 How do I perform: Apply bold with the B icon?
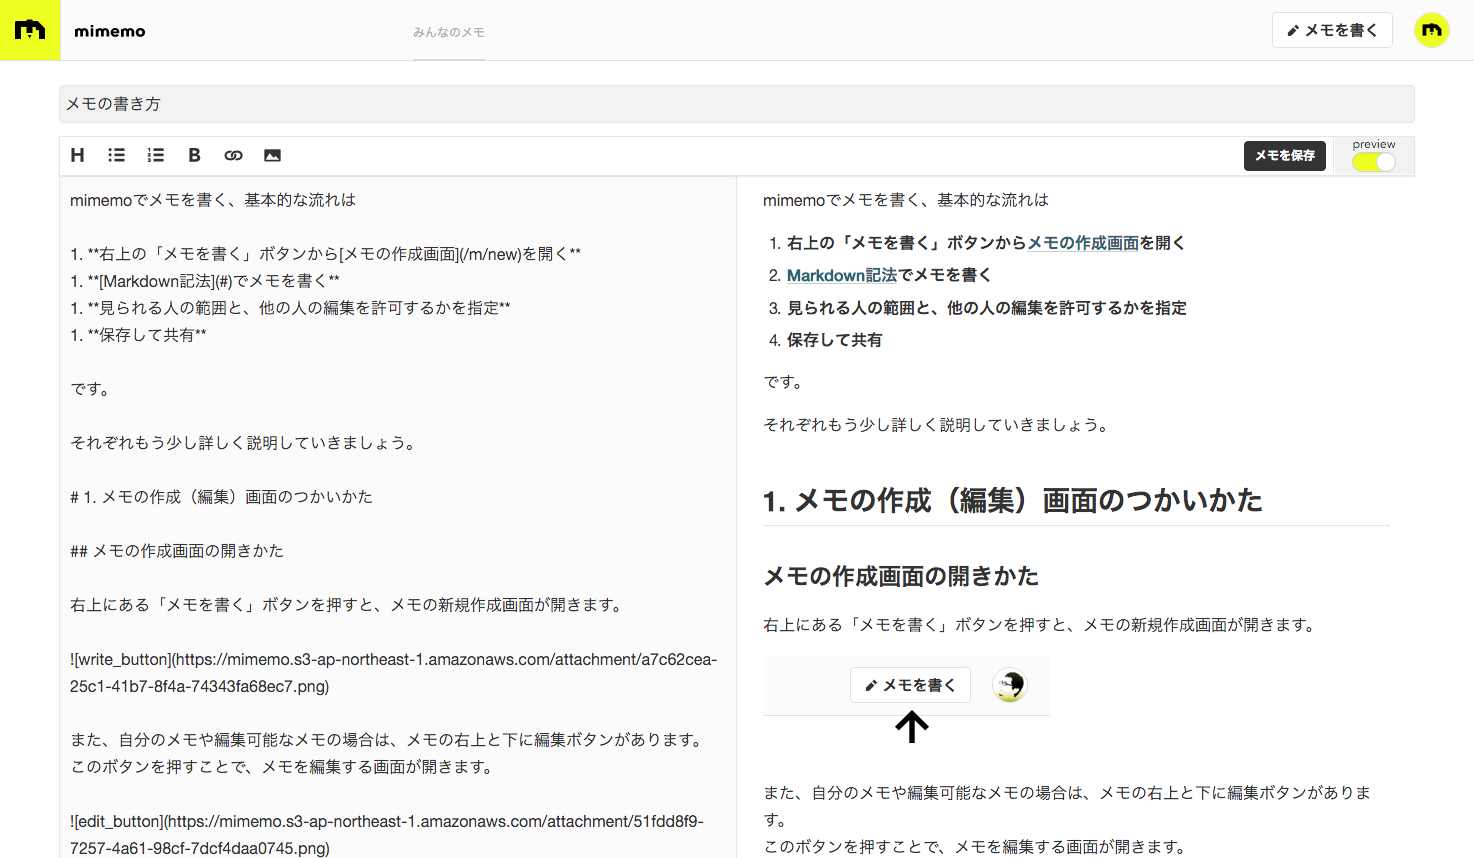point(194,155)
